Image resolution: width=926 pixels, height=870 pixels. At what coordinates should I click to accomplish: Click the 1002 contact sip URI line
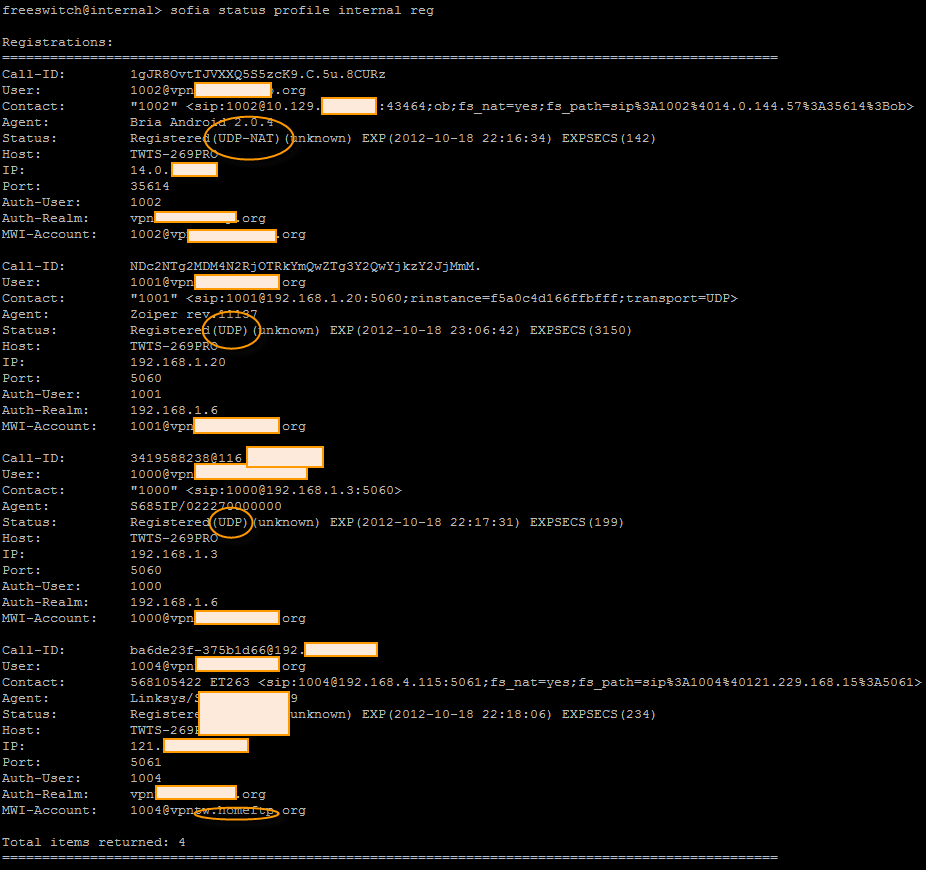pyautogui.click(x=521, y=106)
